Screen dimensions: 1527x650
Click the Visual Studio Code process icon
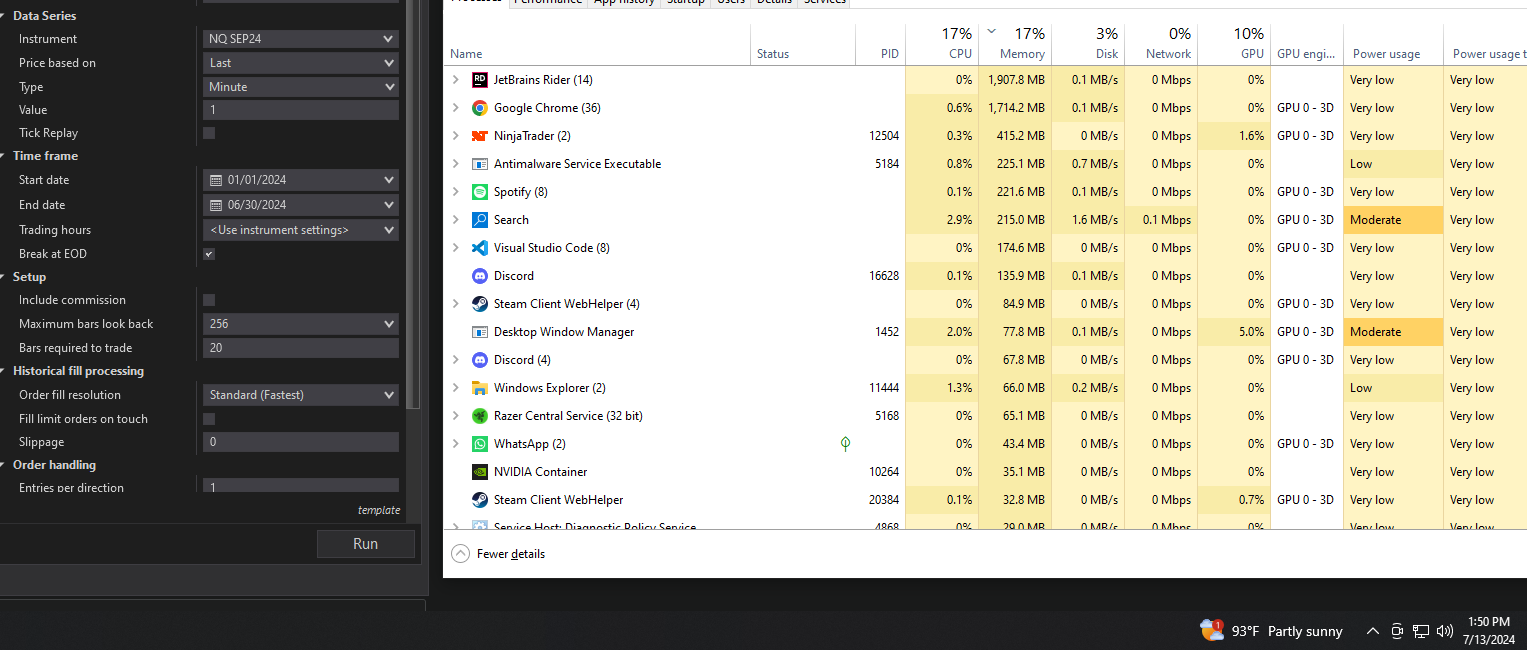tap(480, 248)
